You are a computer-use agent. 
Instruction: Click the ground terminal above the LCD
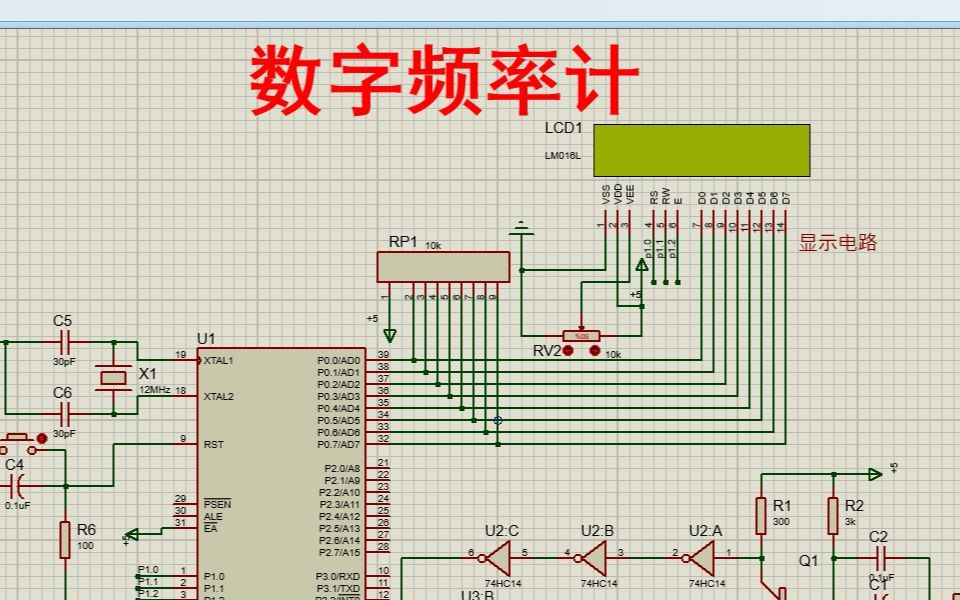[519, 226]
